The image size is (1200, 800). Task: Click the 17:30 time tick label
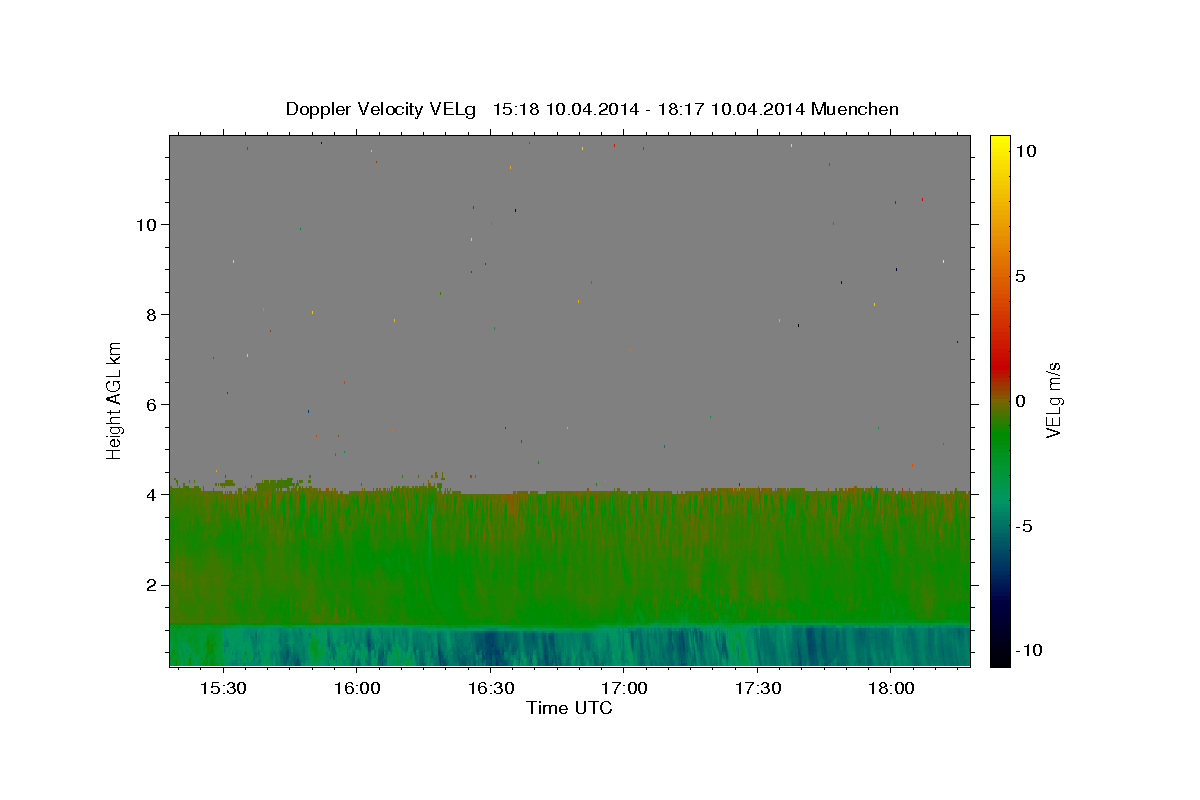757,689
